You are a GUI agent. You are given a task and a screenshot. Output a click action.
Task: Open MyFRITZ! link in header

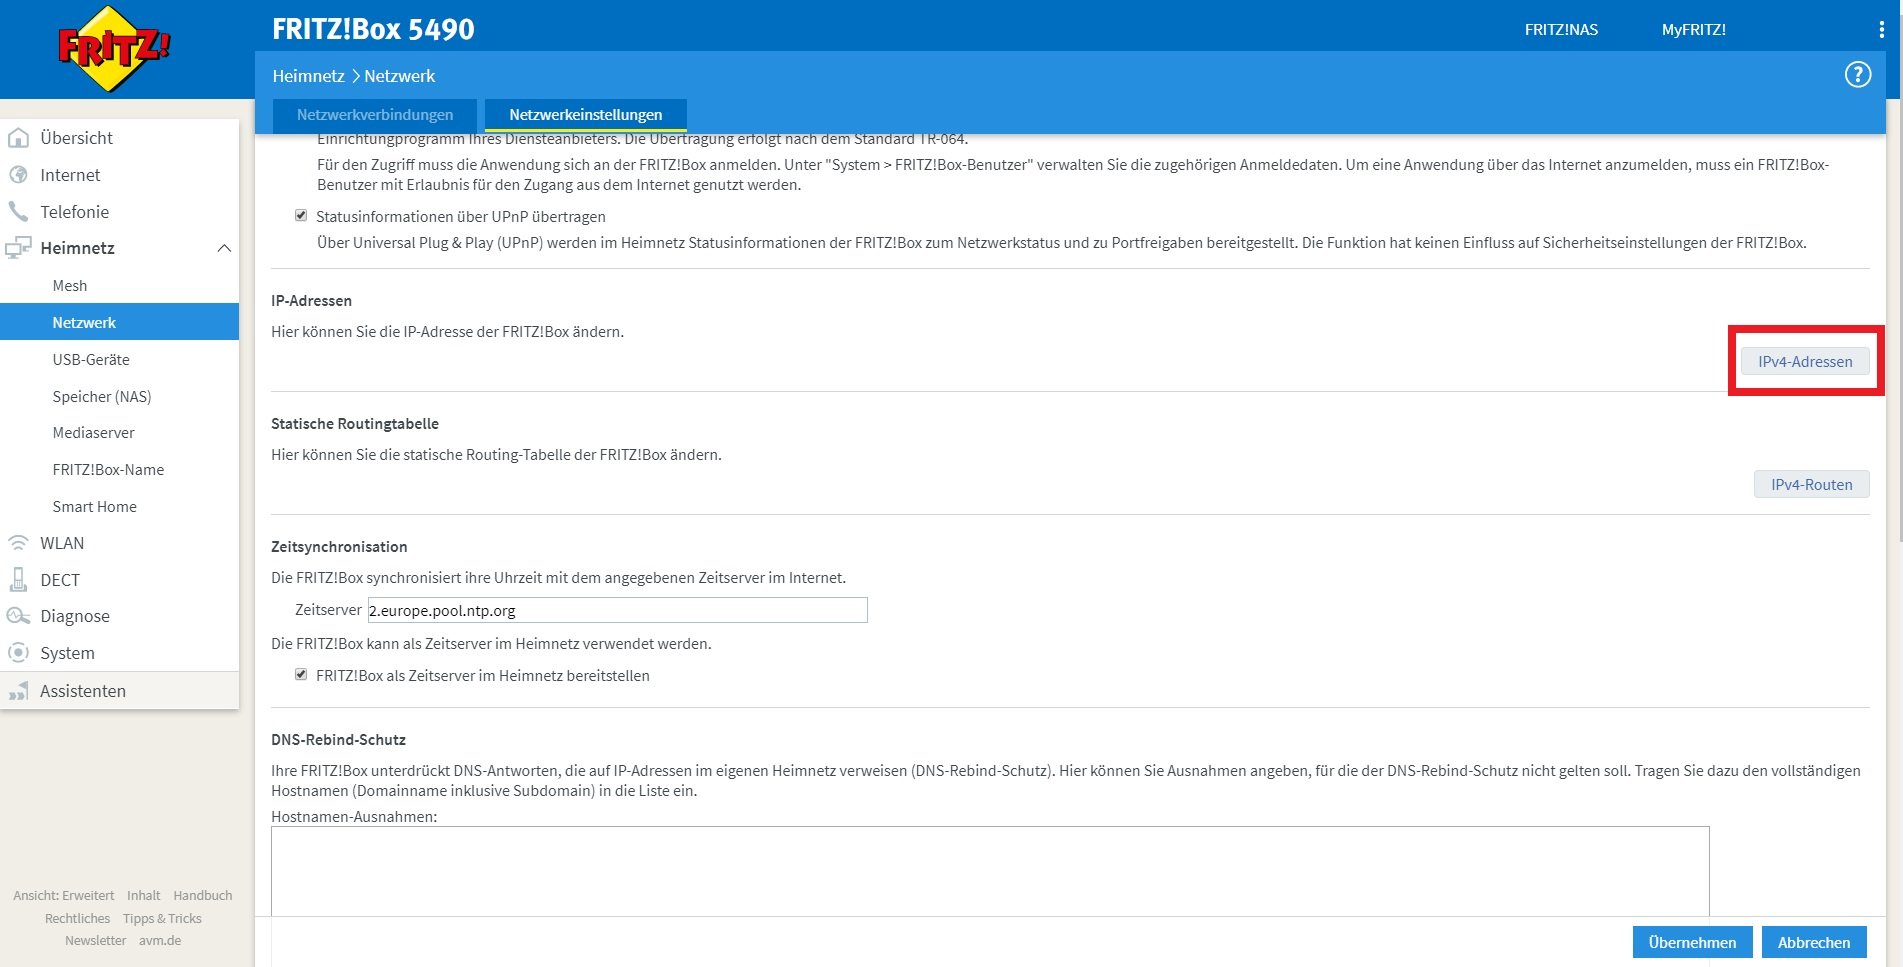tap(1693, 30)
